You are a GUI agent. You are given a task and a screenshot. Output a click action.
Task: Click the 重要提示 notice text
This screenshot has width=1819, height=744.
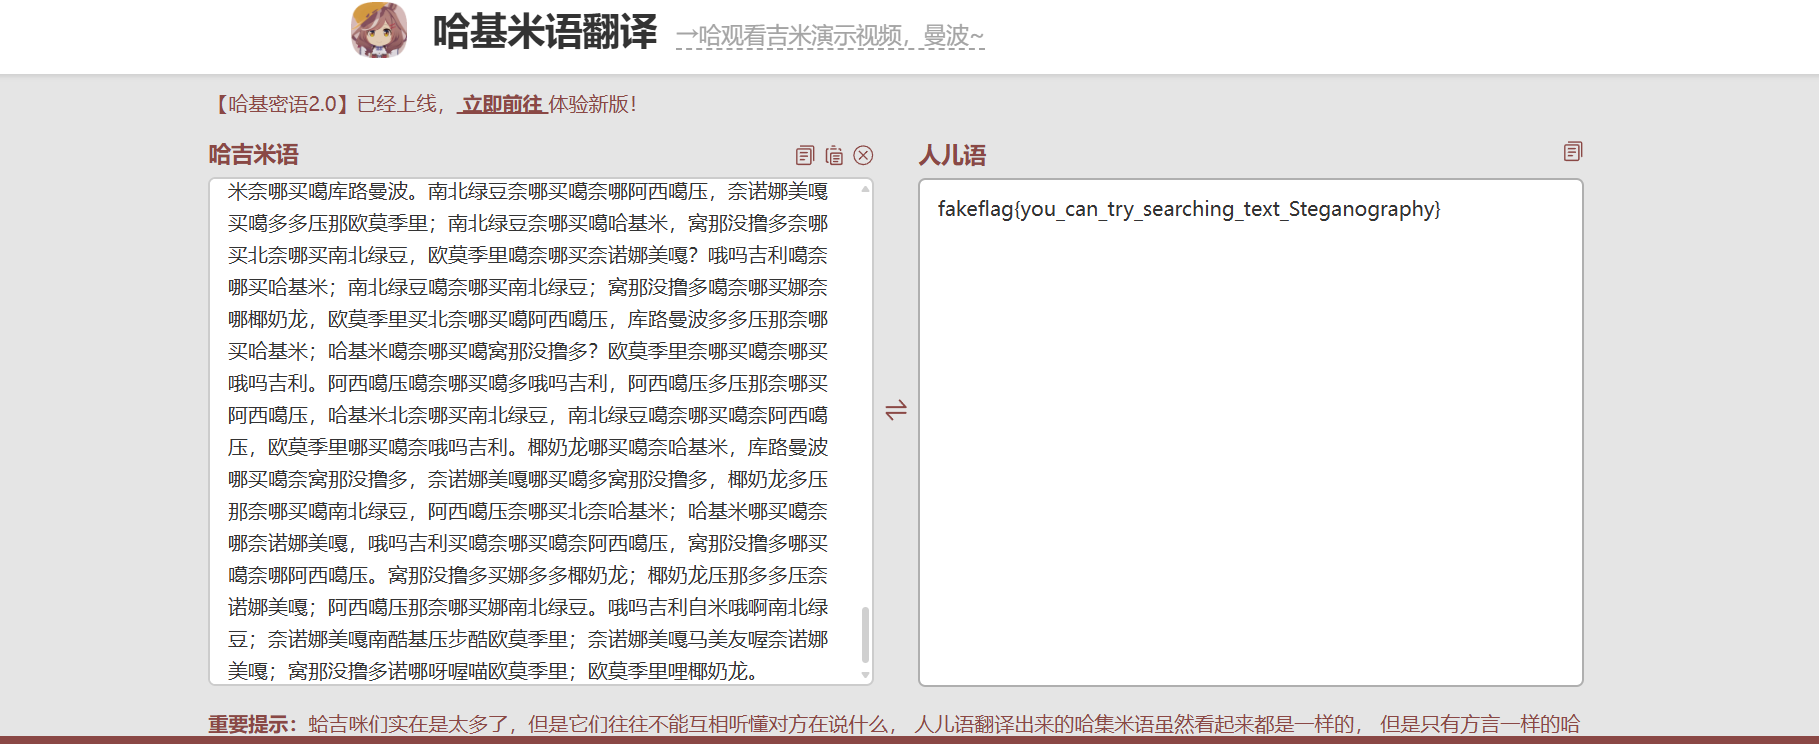tap(252, 724)
